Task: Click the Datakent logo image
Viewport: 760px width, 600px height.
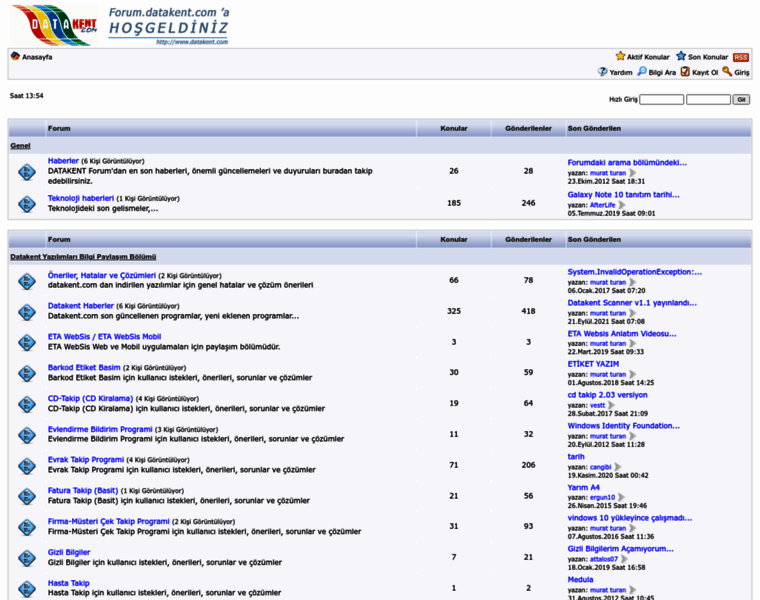Action: point(55,26)
